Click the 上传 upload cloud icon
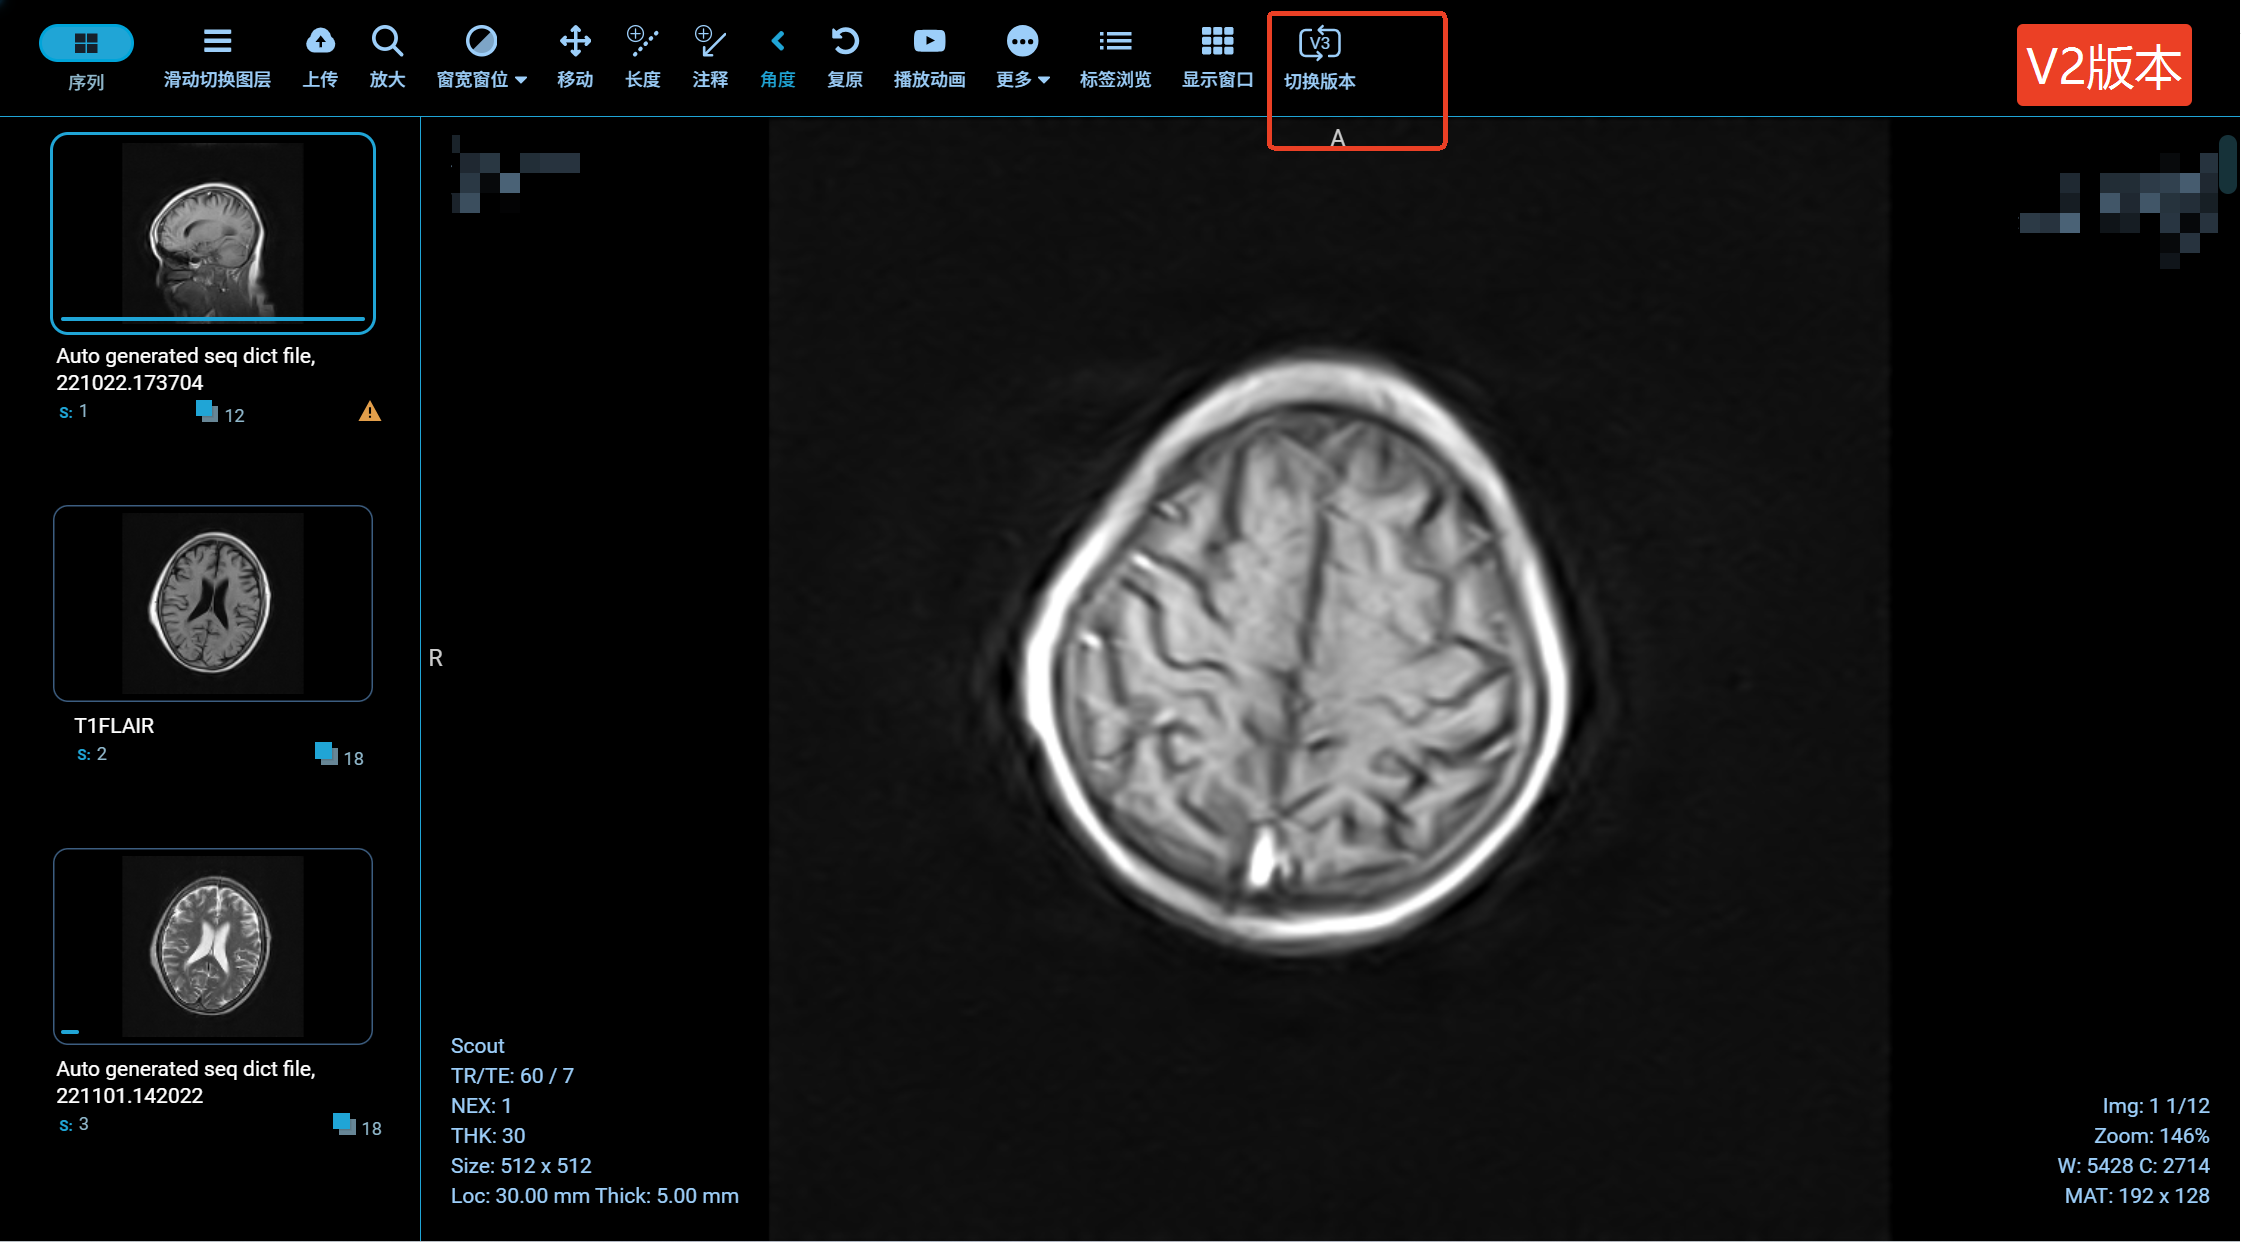Image resolution: width=2241 pixels, height=1242 pixels. pyautogui.click(x=320, y=41)
